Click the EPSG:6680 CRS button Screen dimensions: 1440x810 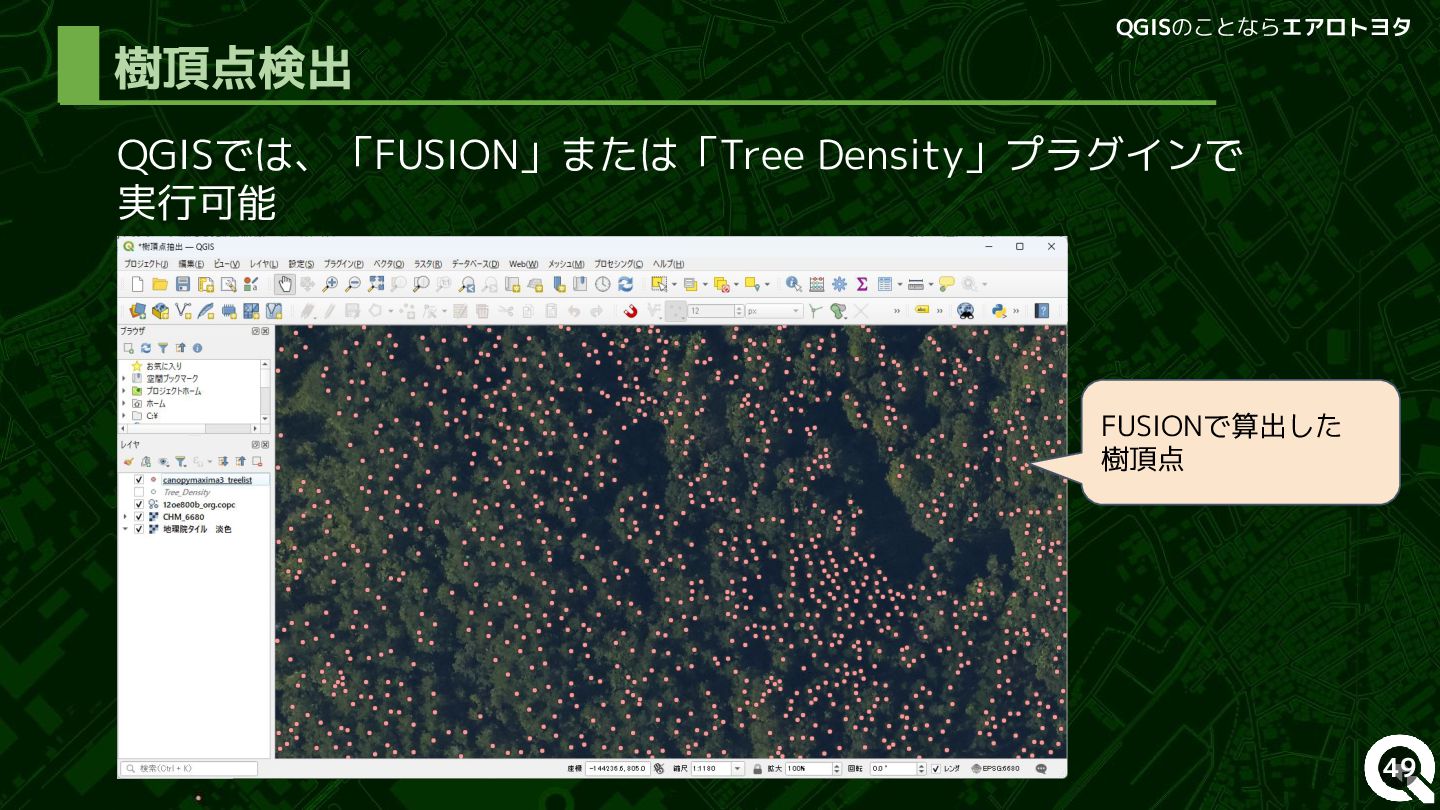(x=995, y=769)
